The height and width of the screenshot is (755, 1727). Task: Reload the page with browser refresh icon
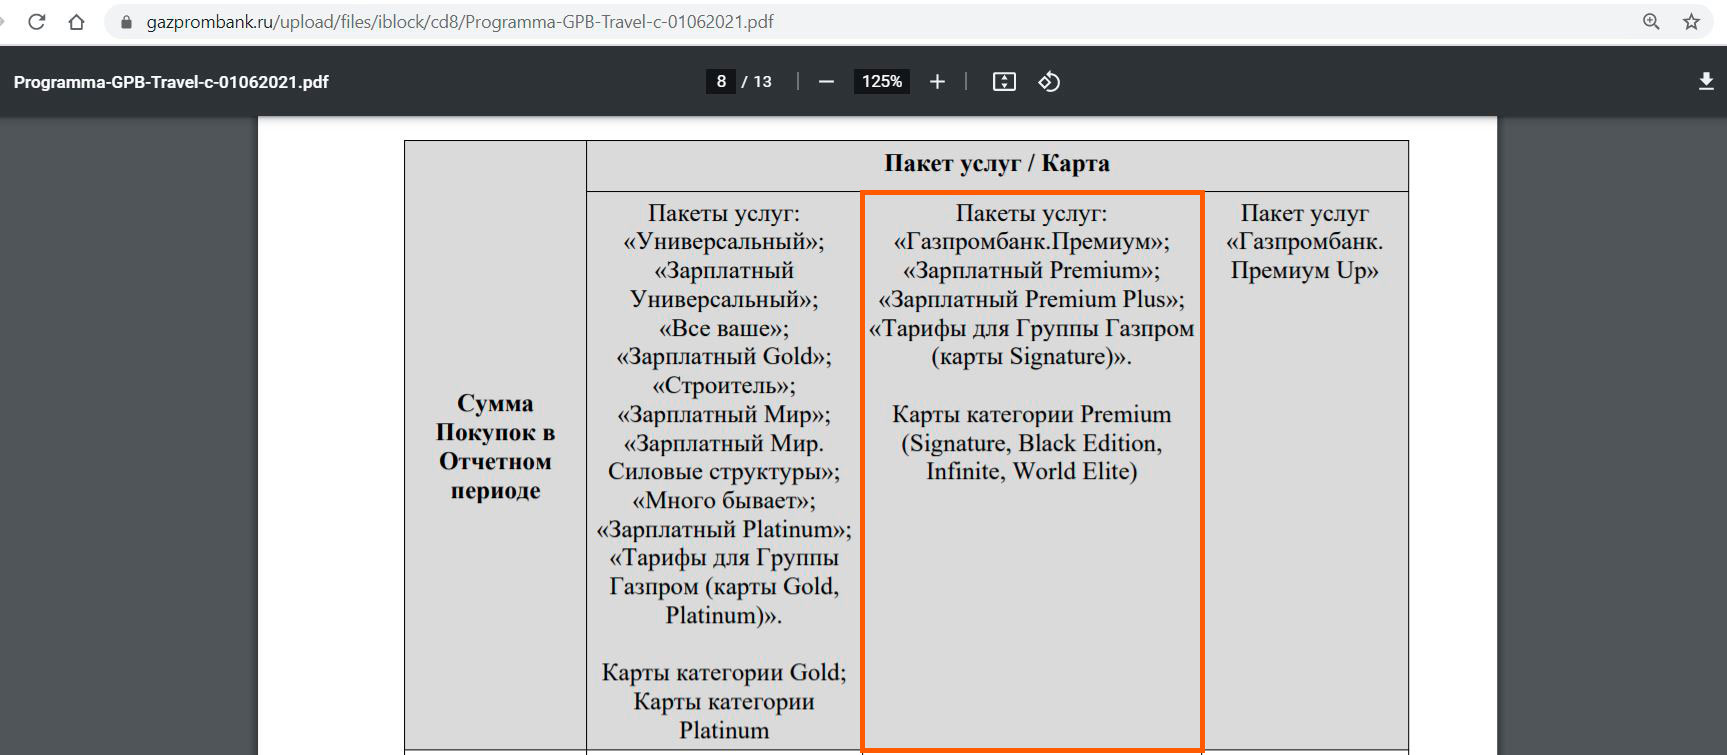pyautogui.click(x=37, y=22)
